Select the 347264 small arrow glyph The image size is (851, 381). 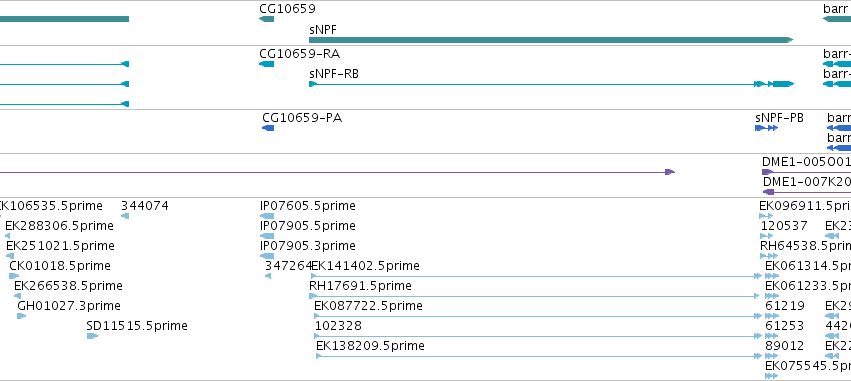click(268, 276)
